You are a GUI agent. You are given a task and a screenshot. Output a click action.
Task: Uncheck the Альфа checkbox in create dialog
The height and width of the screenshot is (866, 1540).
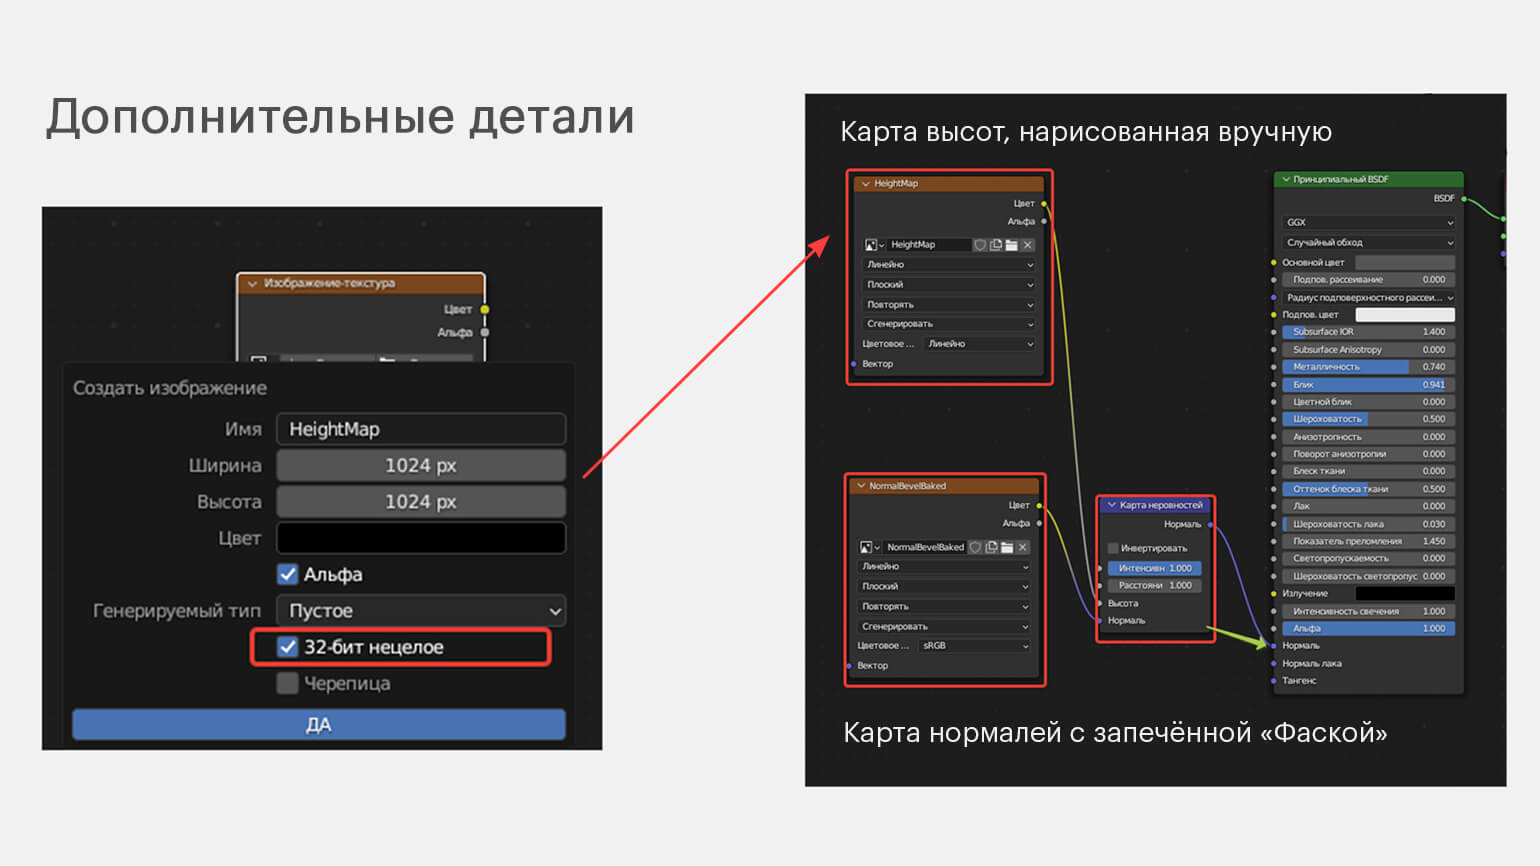(x=288, y=574)
